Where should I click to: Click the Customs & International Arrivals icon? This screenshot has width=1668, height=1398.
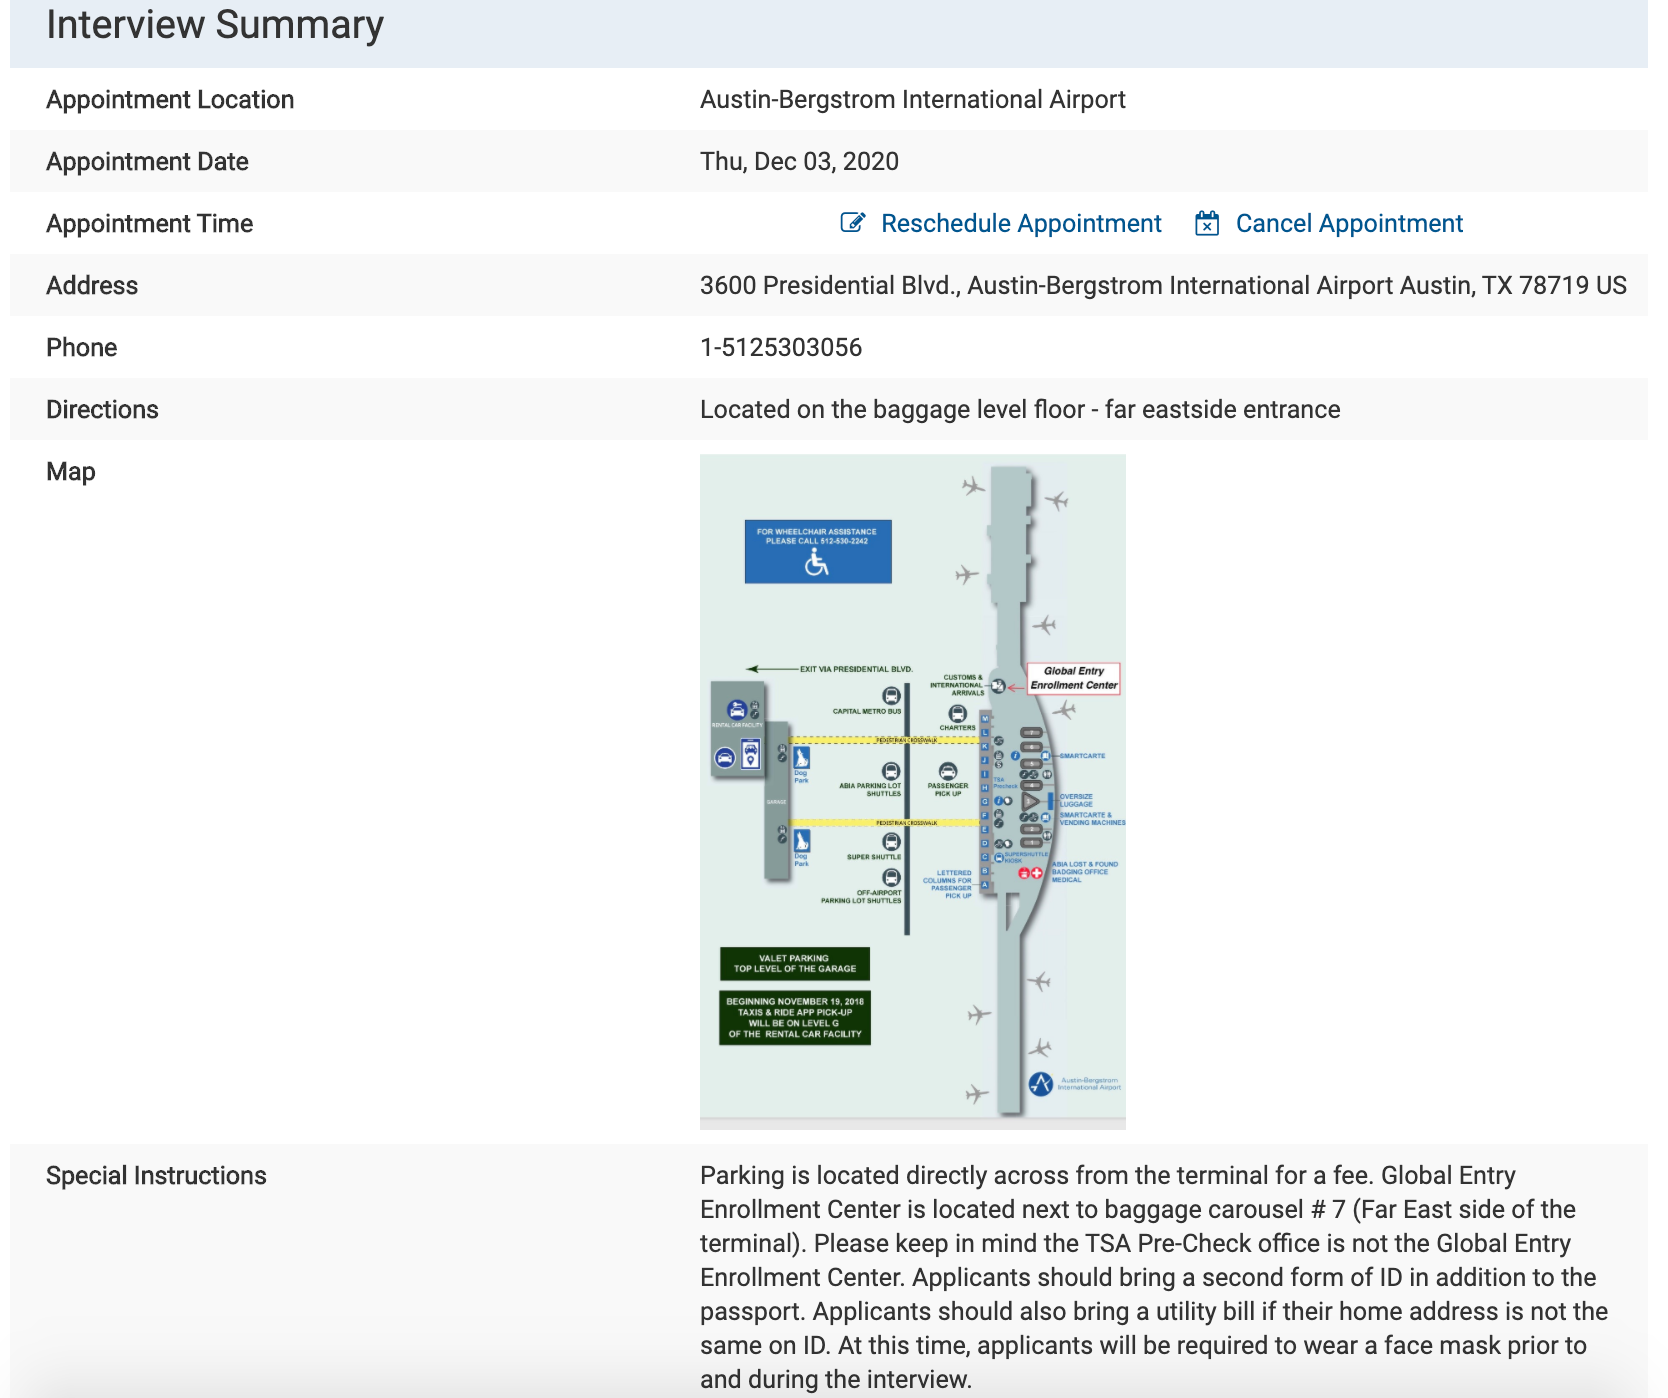click(x=998, y=686)
